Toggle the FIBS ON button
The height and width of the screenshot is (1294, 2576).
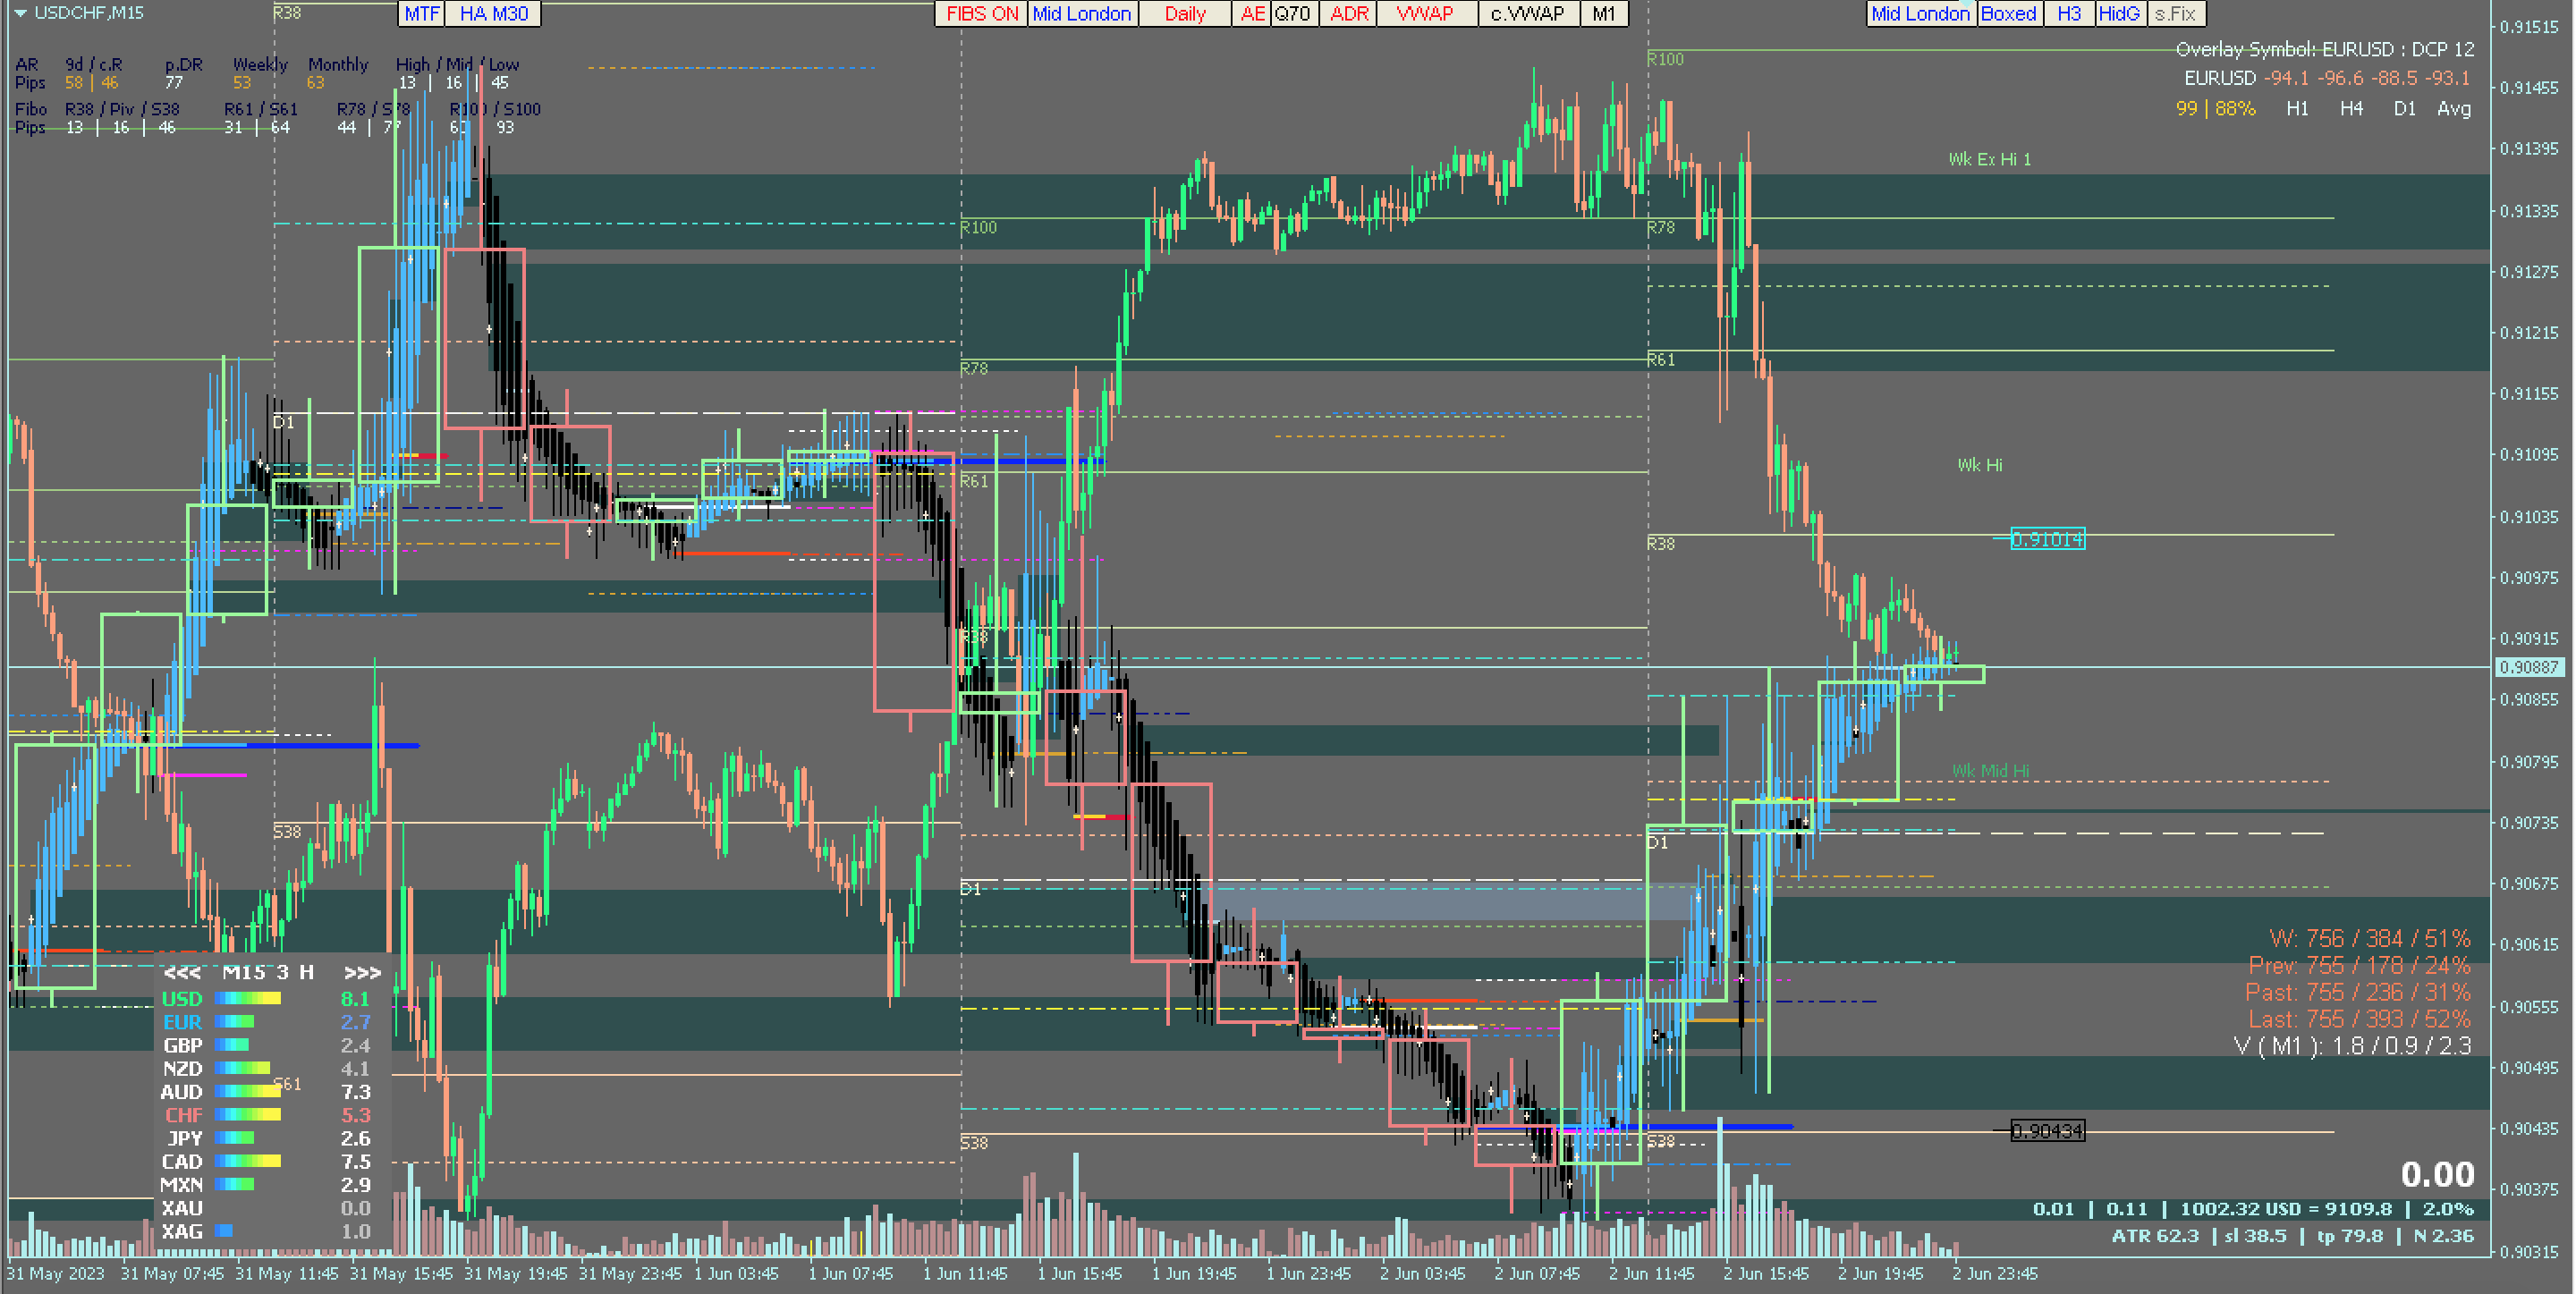[981, 14]
